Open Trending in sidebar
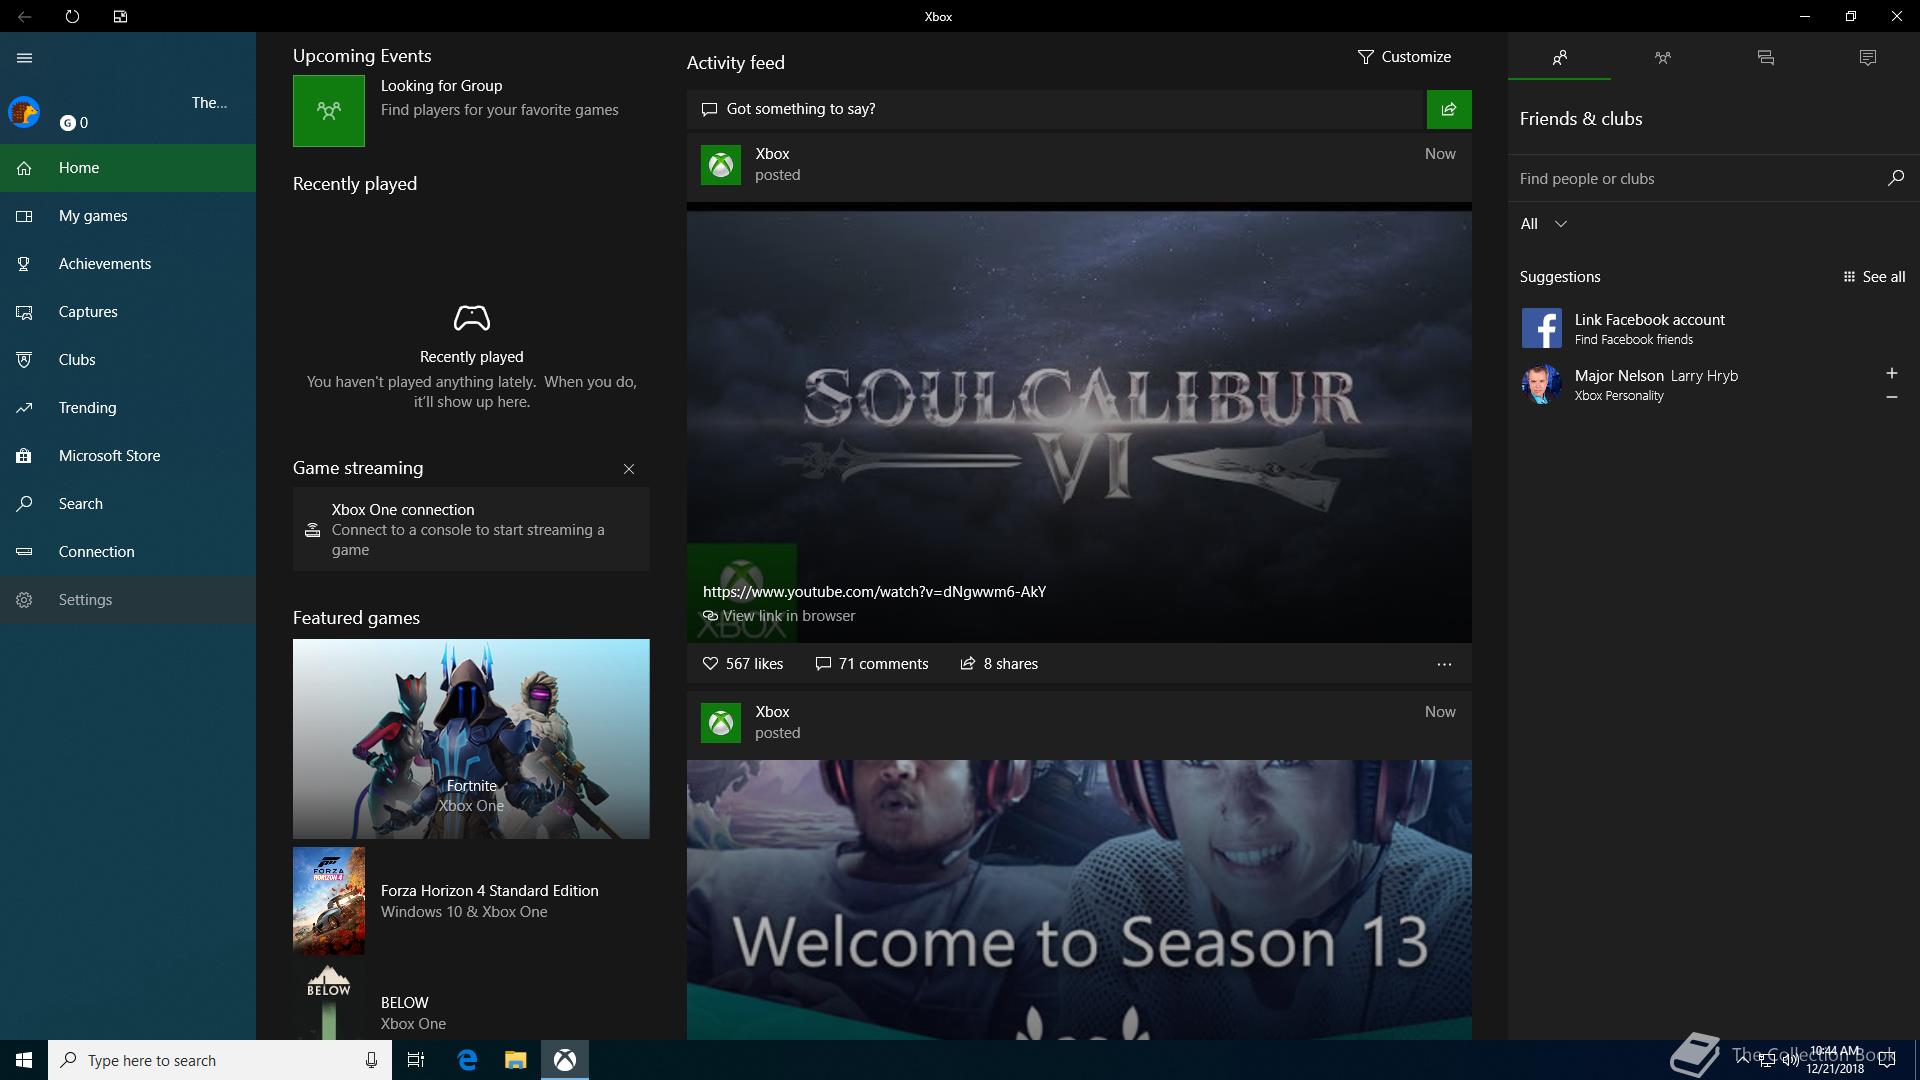This screenshot has width=1920, height=1080. 128,408
